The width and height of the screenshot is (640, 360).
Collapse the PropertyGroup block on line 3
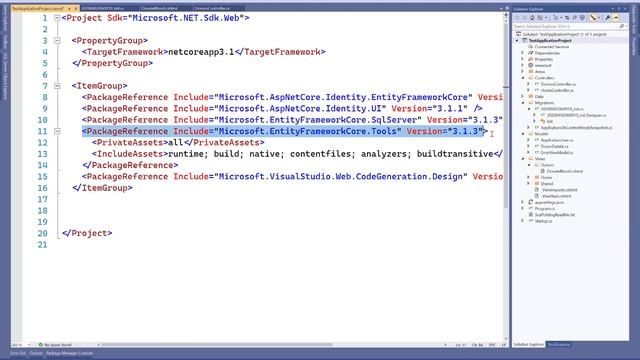click(x=57, y=40)
